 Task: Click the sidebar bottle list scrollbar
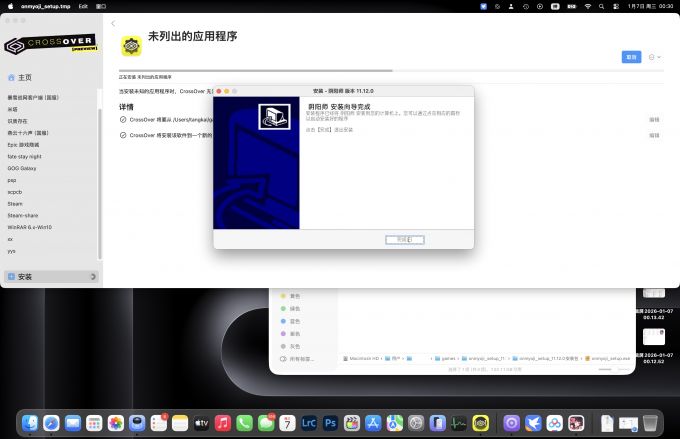100,184
